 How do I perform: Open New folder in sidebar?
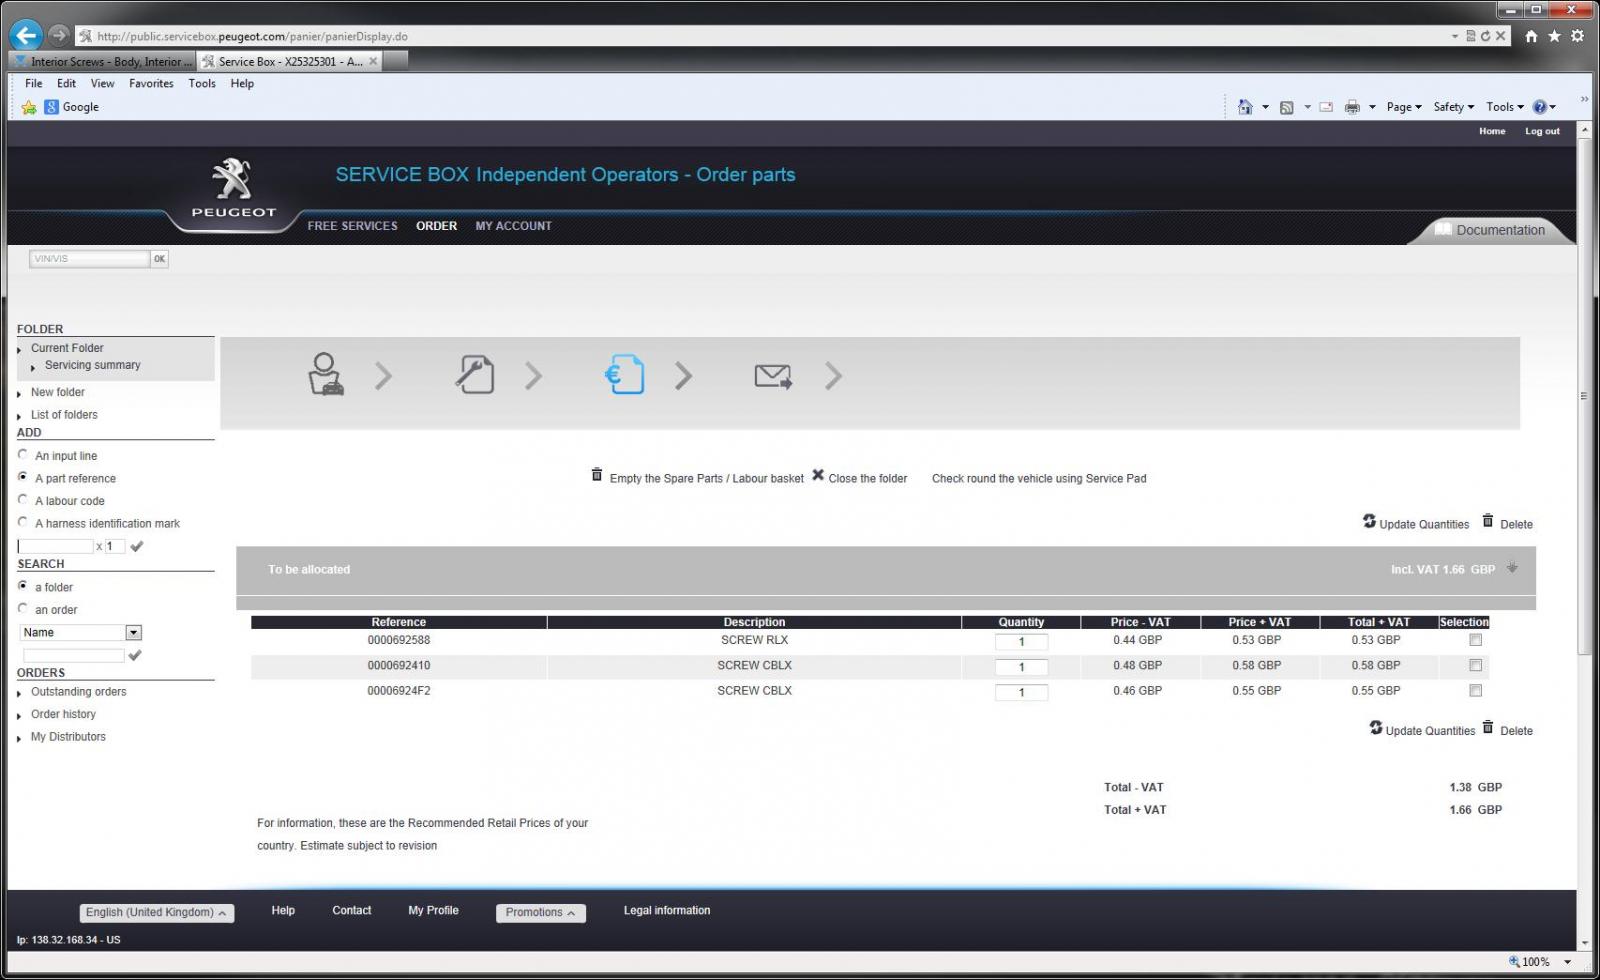[x=57, y=392]
